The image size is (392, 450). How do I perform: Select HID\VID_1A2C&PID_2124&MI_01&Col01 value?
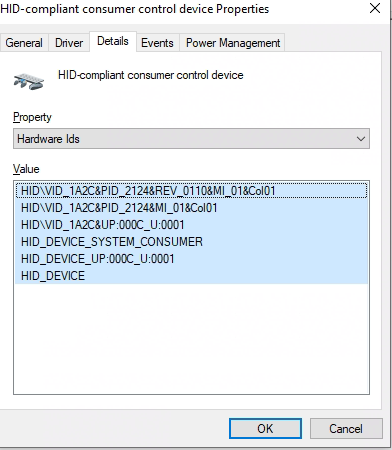point(191,208)
